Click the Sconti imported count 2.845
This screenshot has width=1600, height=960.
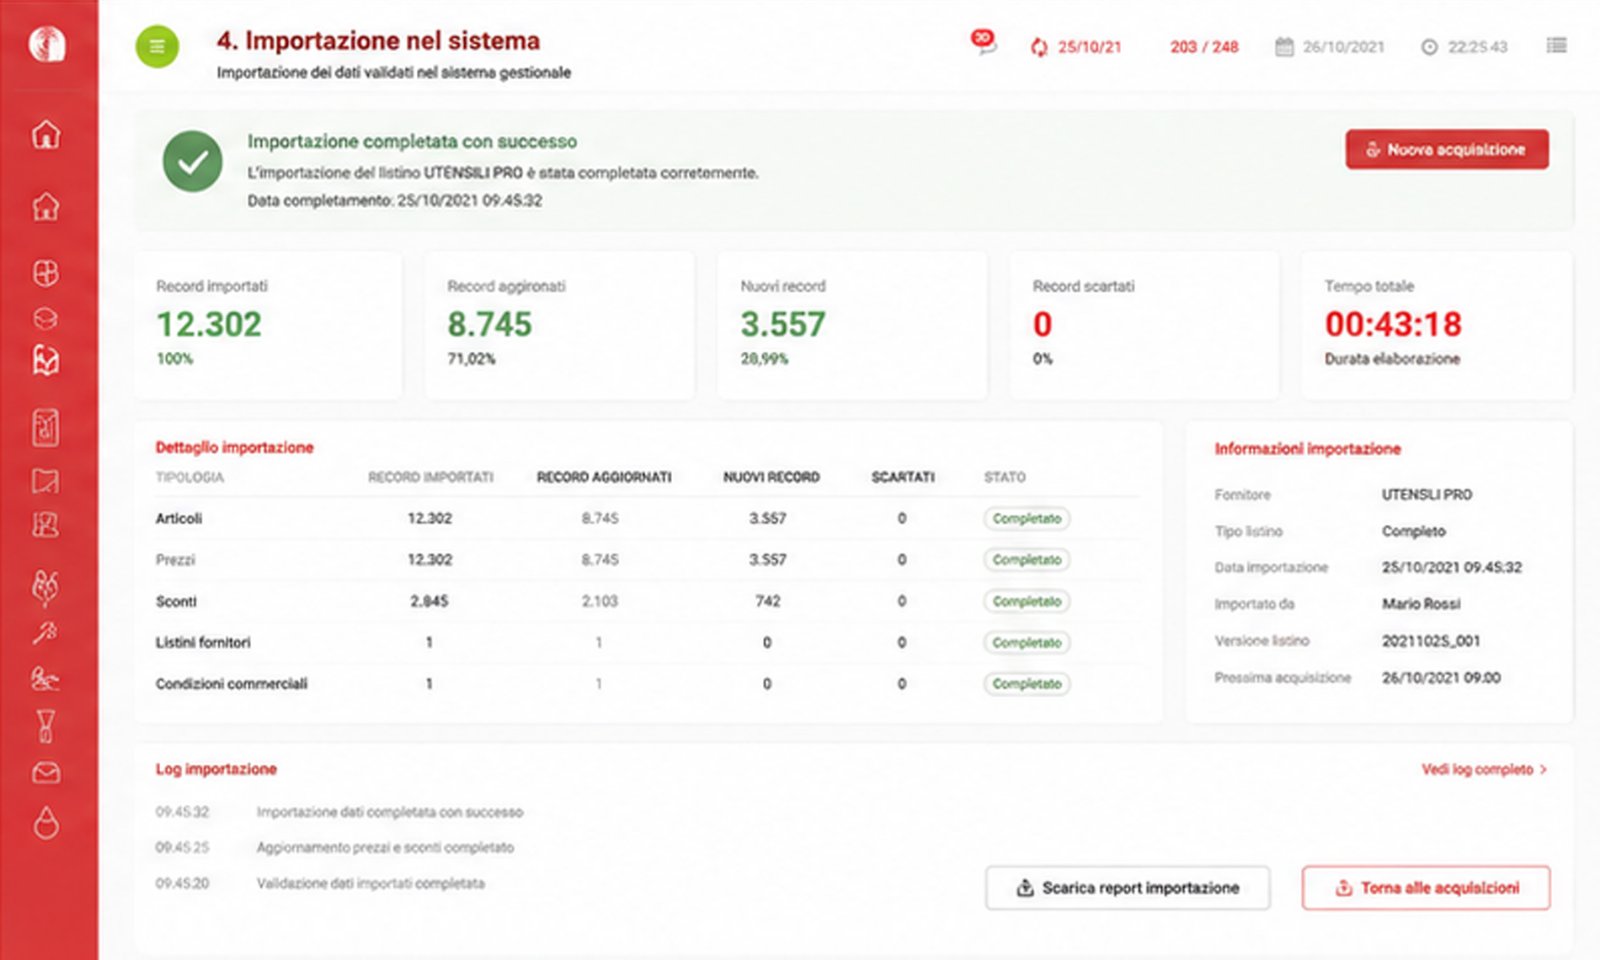pyautogui.click(x=429, y=601)
